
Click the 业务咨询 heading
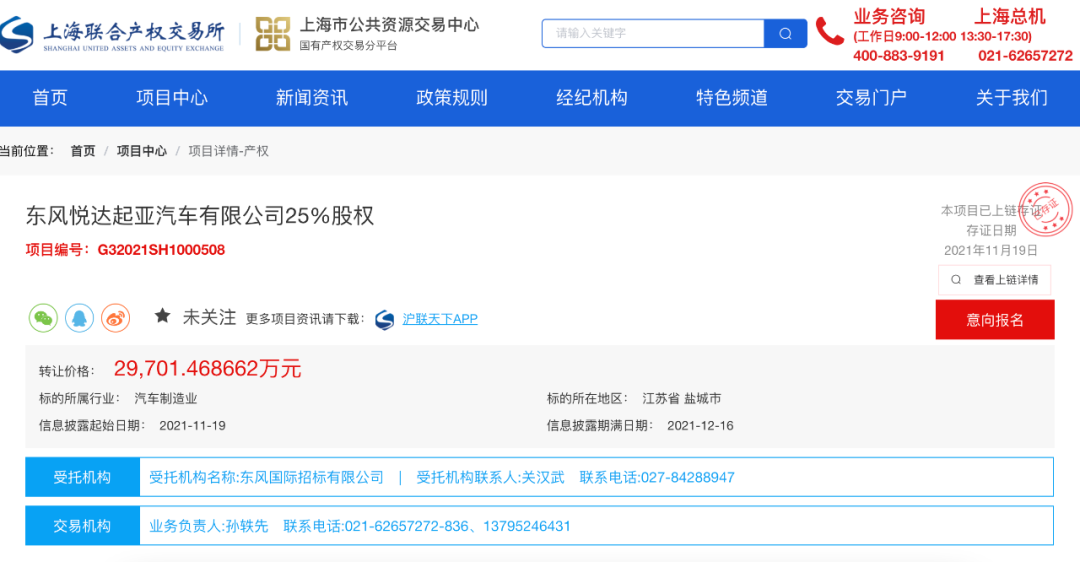pos(889,17)
